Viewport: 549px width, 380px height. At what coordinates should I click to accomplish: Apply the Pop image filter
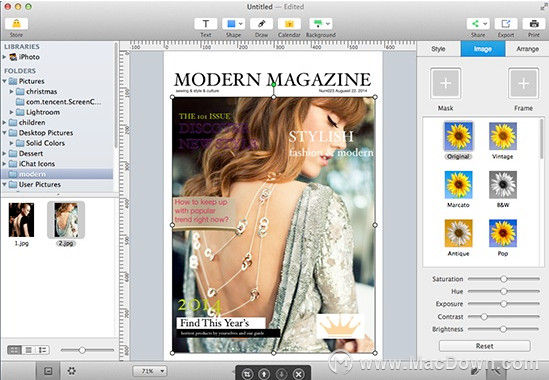[503, 233]
